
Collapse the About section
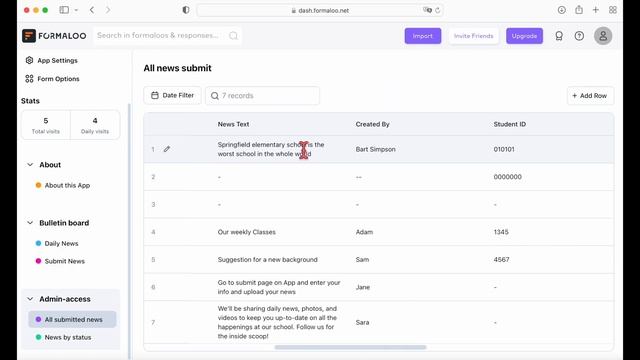click(x=30, y=165)
